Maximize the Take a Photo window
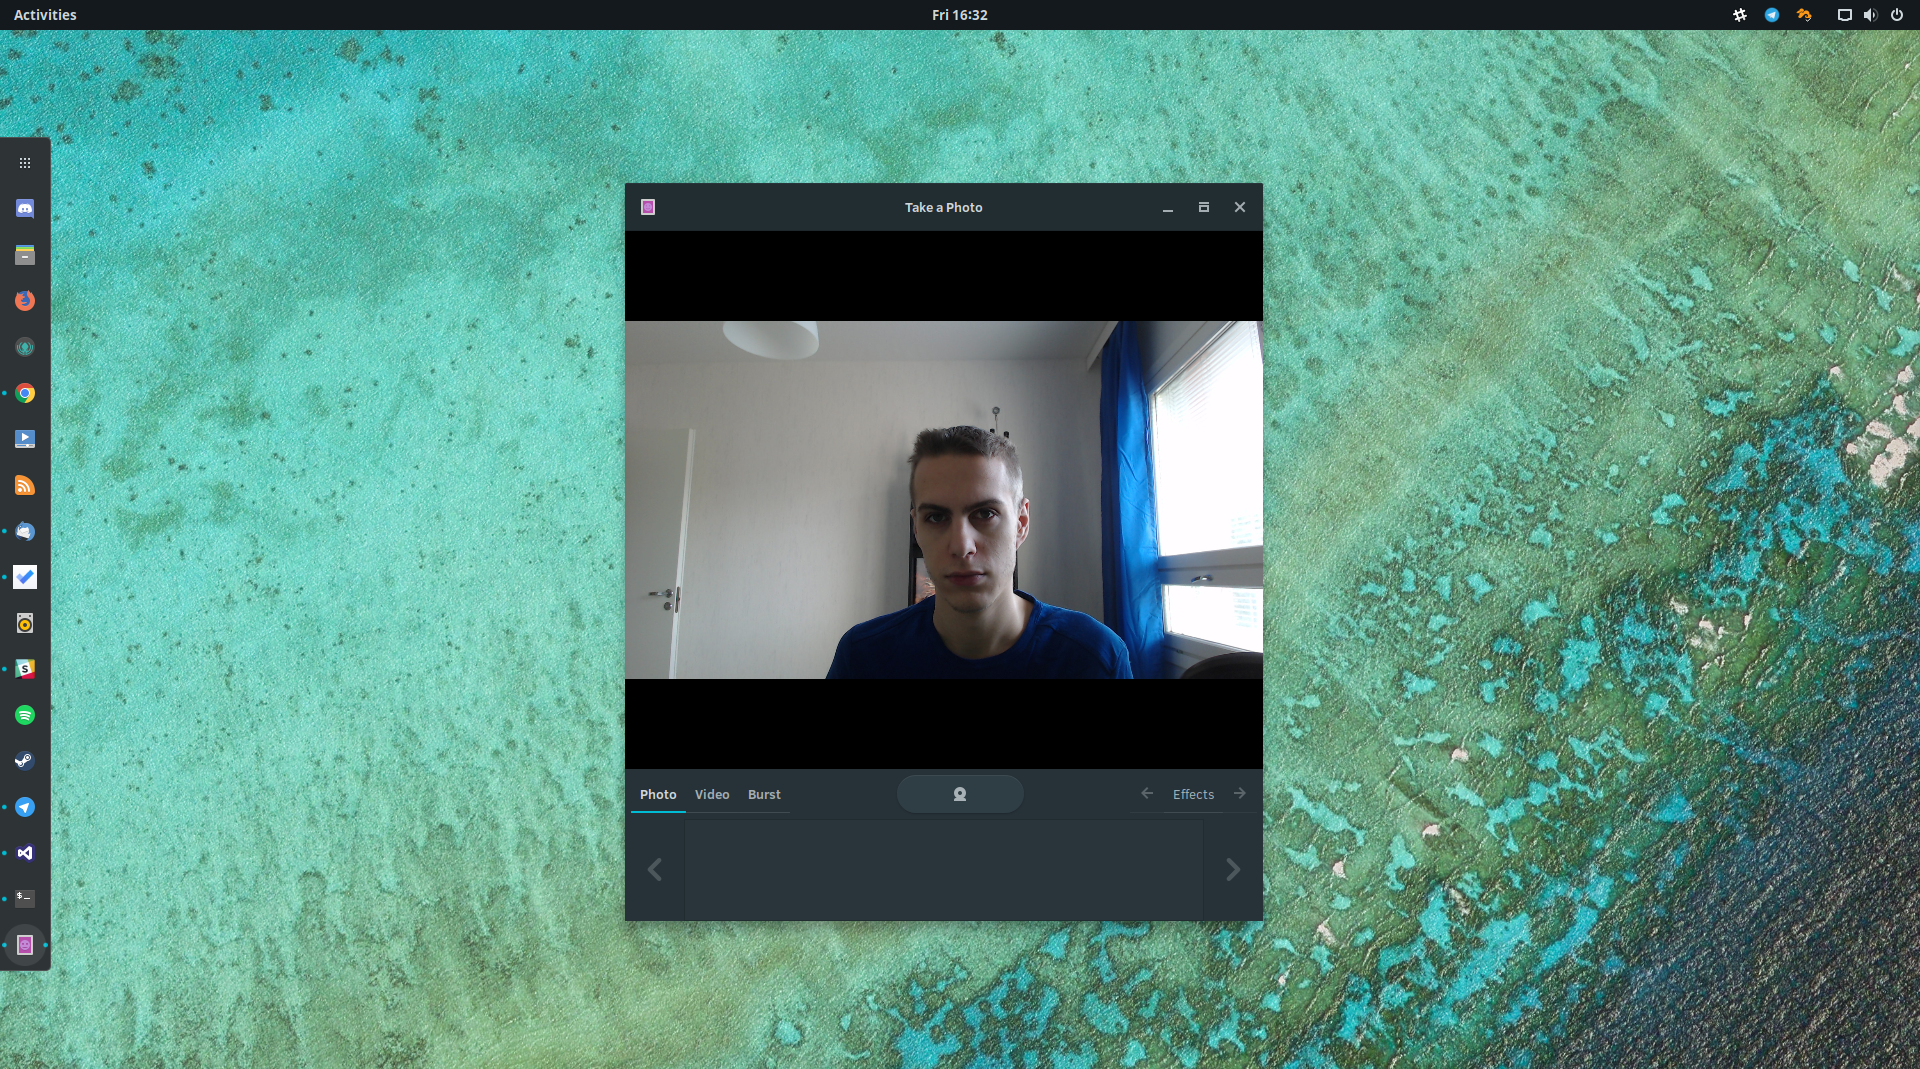1920x1069 pixels. click(1203, 207)
